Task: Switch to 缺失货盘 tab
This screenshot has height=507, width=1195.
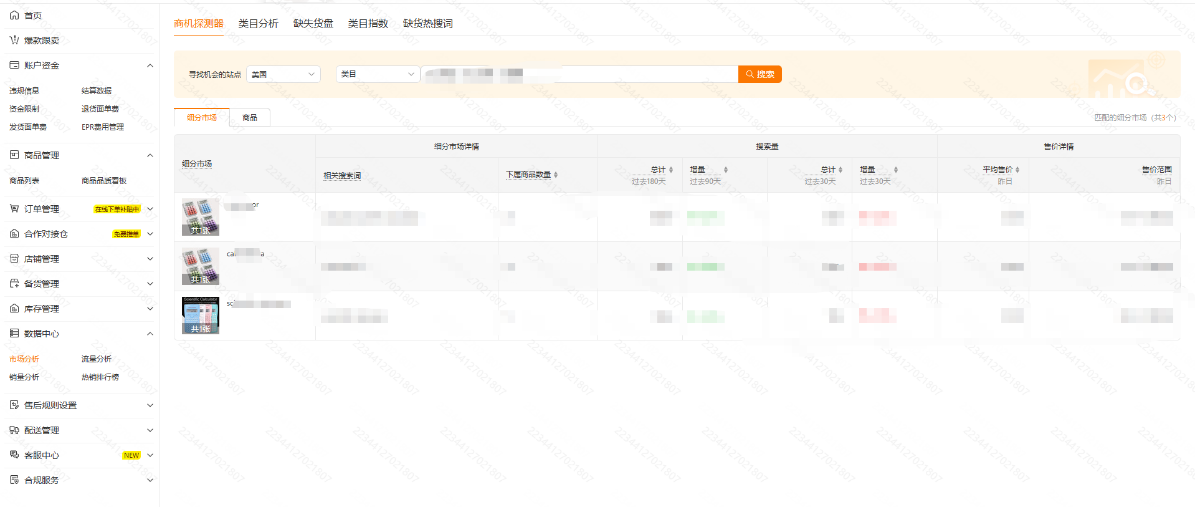Action: [x=313, y=24]
